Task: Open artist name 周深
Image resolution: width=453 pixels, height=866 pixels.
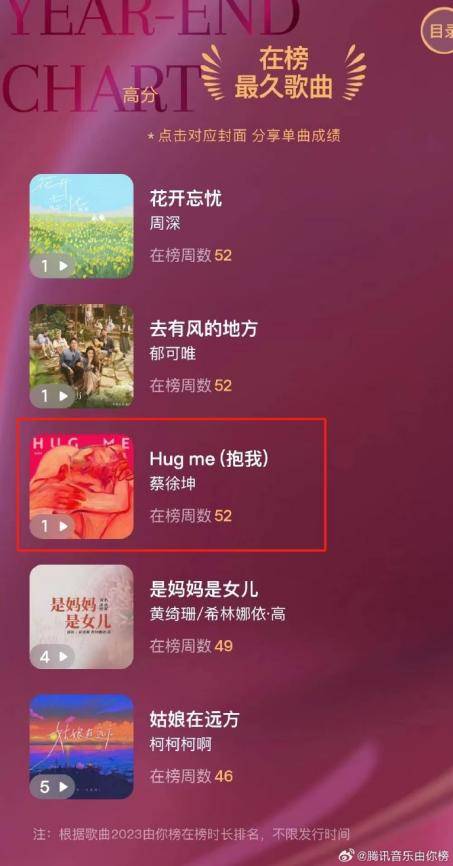Action: click(165, 224)
